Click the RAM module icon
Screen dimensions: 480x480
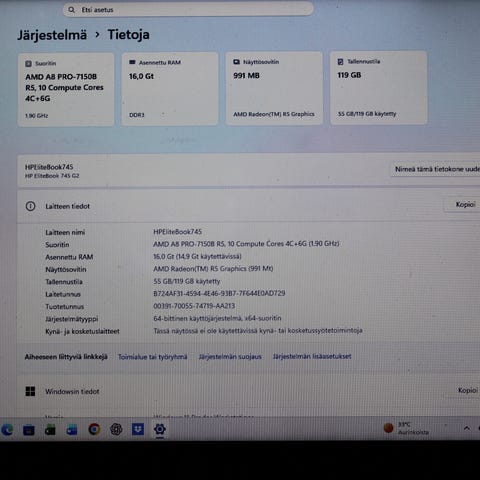pyautogui.click(x=132, y=62)
